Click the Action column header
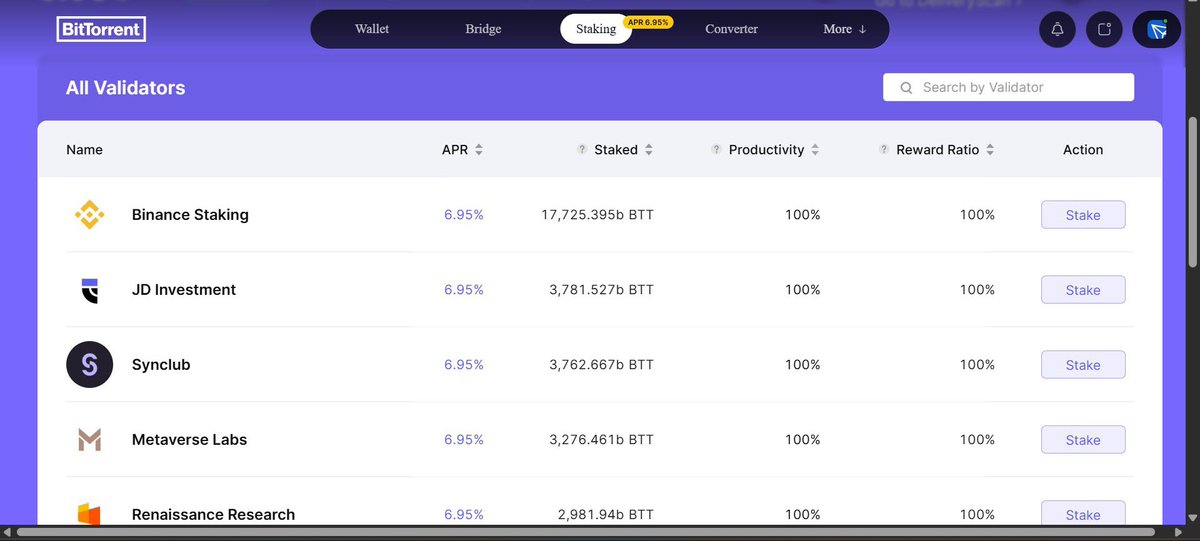1200x541 pixels. [x=1083, y=150]
